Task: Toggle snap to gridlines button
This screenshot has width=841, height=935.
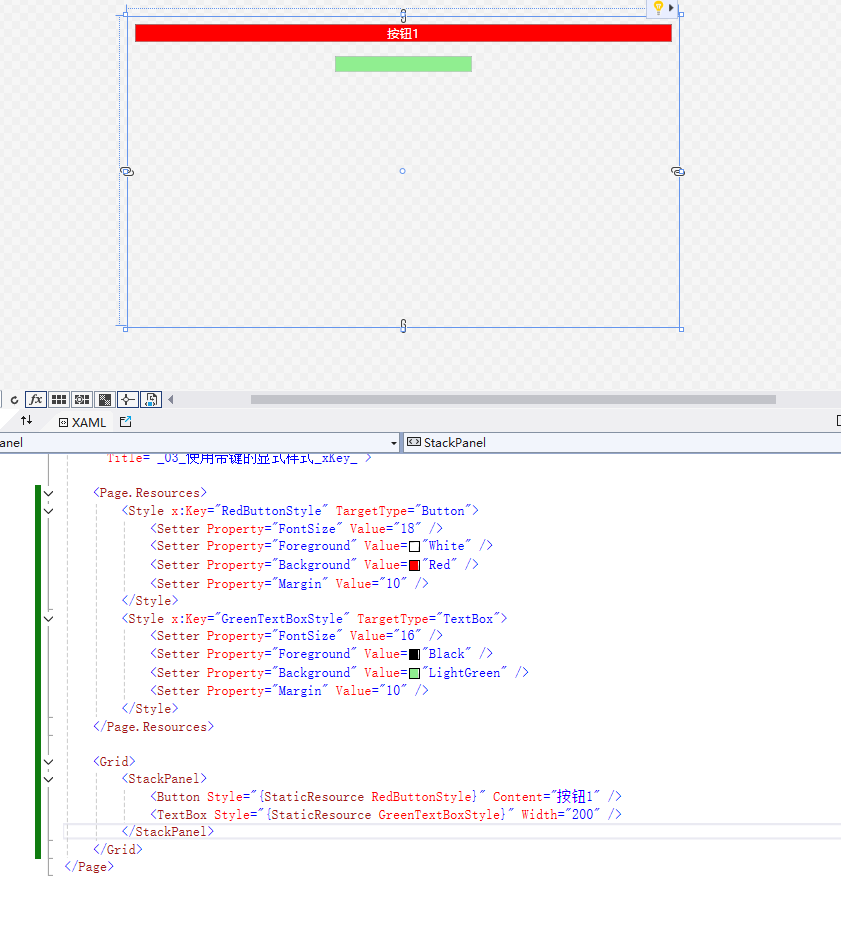Action: tap(82, 400)
